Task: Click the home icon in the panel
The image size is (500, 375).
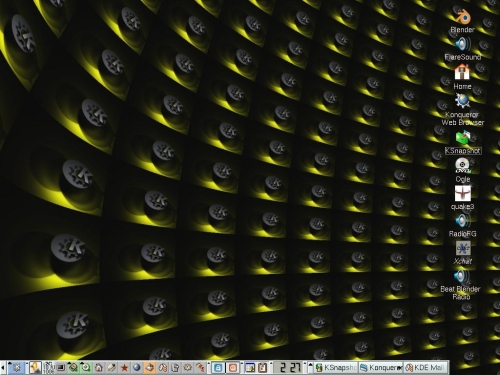Action: click(x=99, y=368)
